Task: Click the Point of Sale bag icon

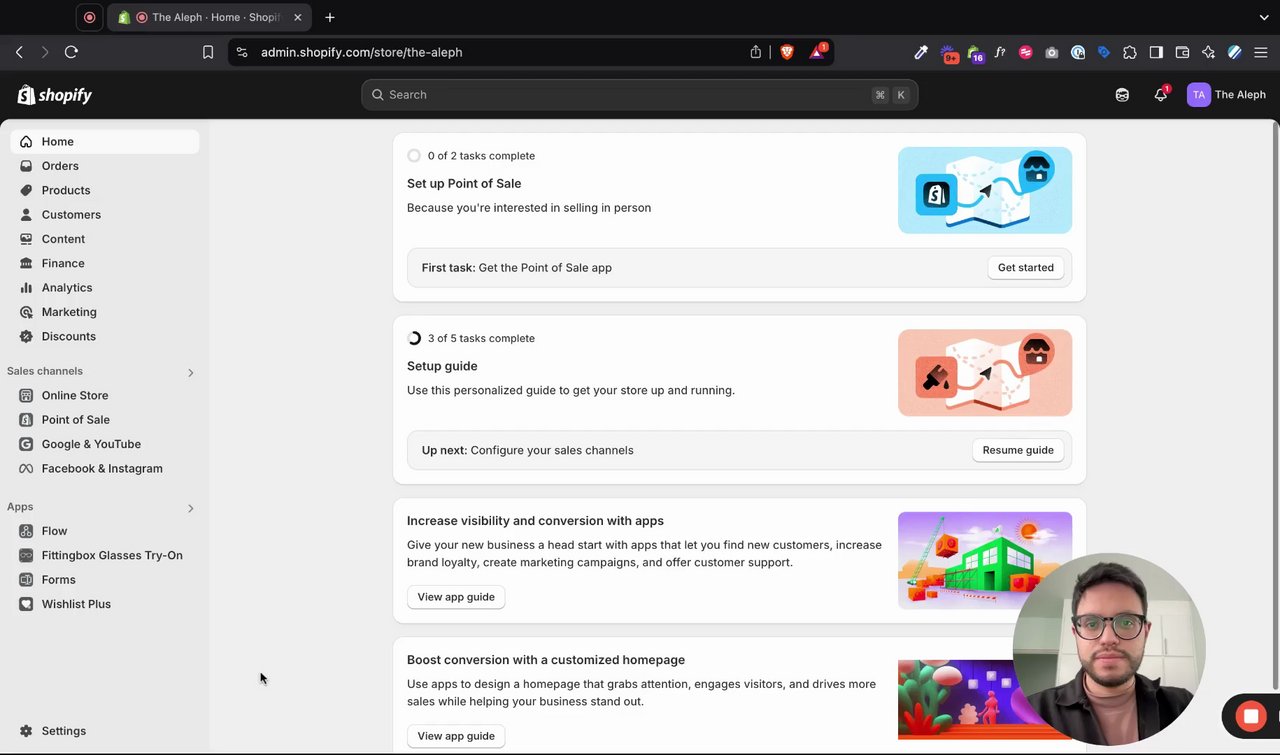Action: (26, 420)
